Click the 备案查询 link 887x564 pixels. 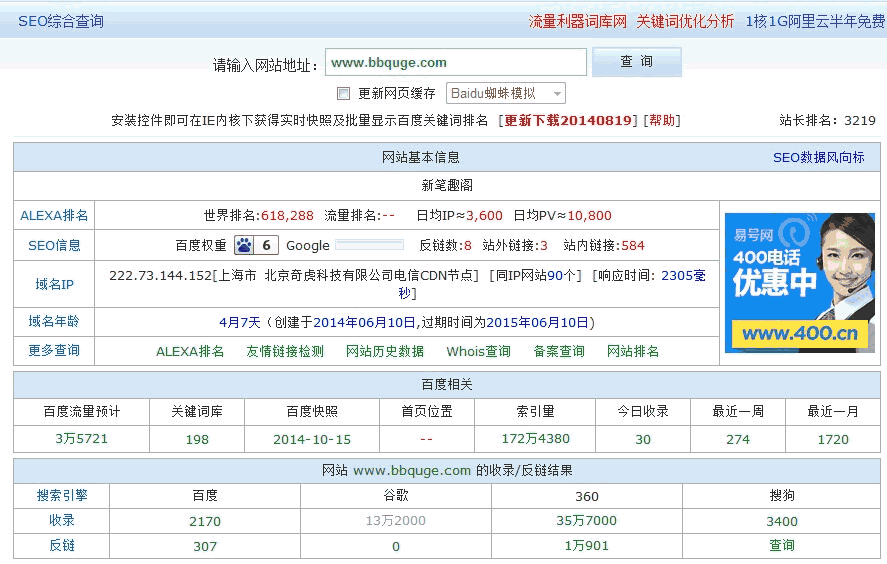[559, 351]
